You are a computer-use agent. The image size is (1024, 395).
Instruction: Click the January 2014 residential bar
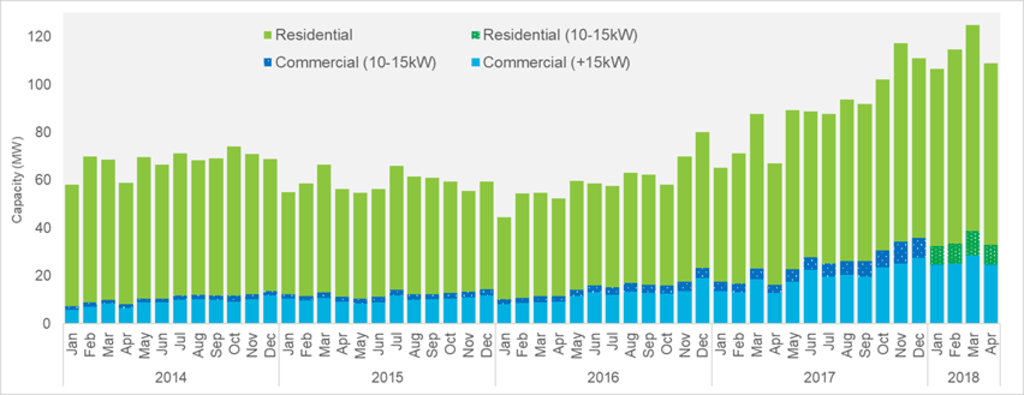tap(72, 245)
